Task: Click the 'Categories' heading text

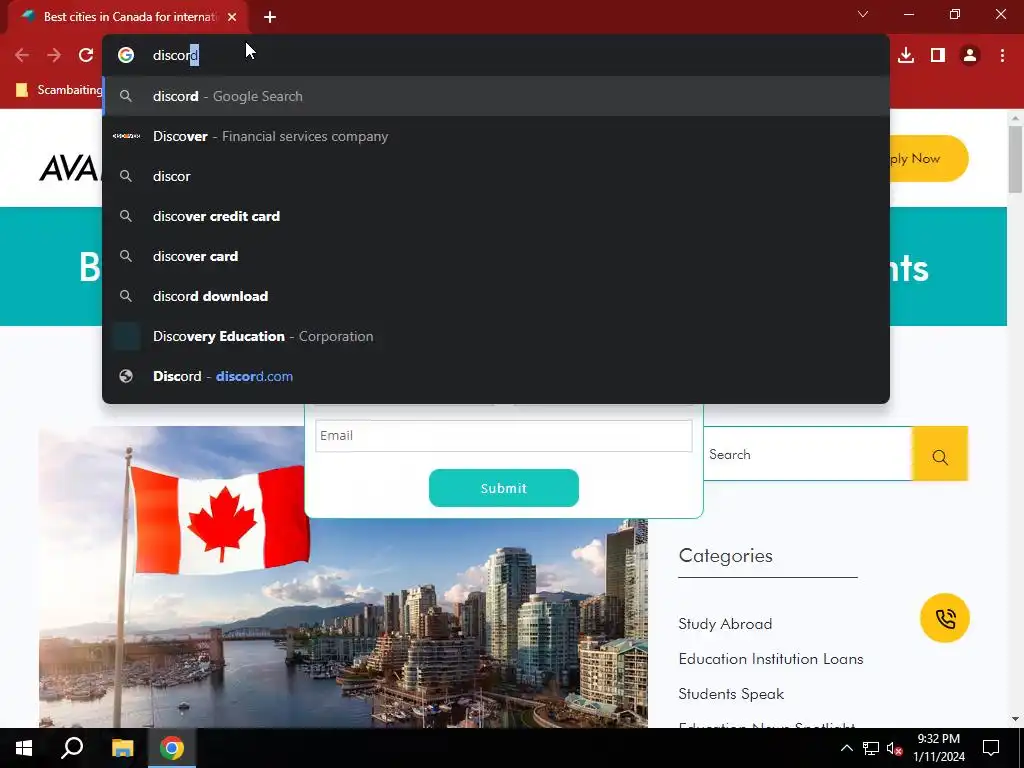Action: (726, 556)
